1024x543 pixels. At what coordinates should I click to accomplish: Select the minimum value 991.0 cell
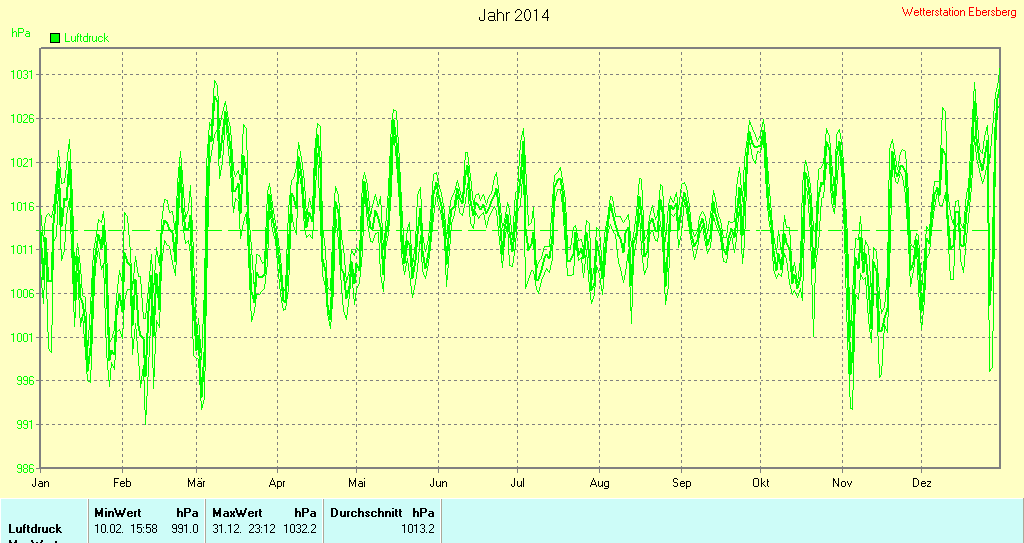[185, 529]
